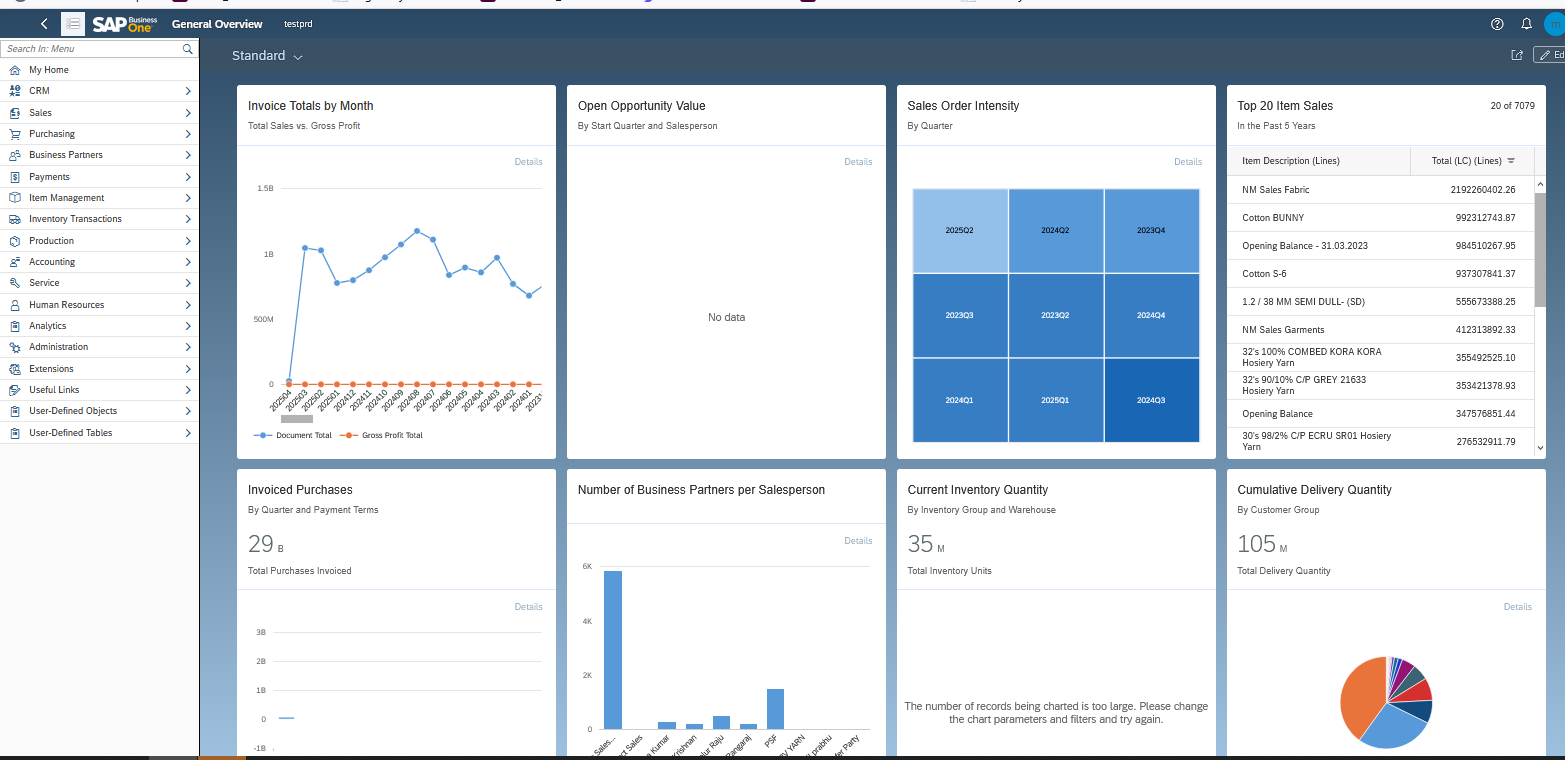
Task: Click the user profile avatar
Action: 1554,24
